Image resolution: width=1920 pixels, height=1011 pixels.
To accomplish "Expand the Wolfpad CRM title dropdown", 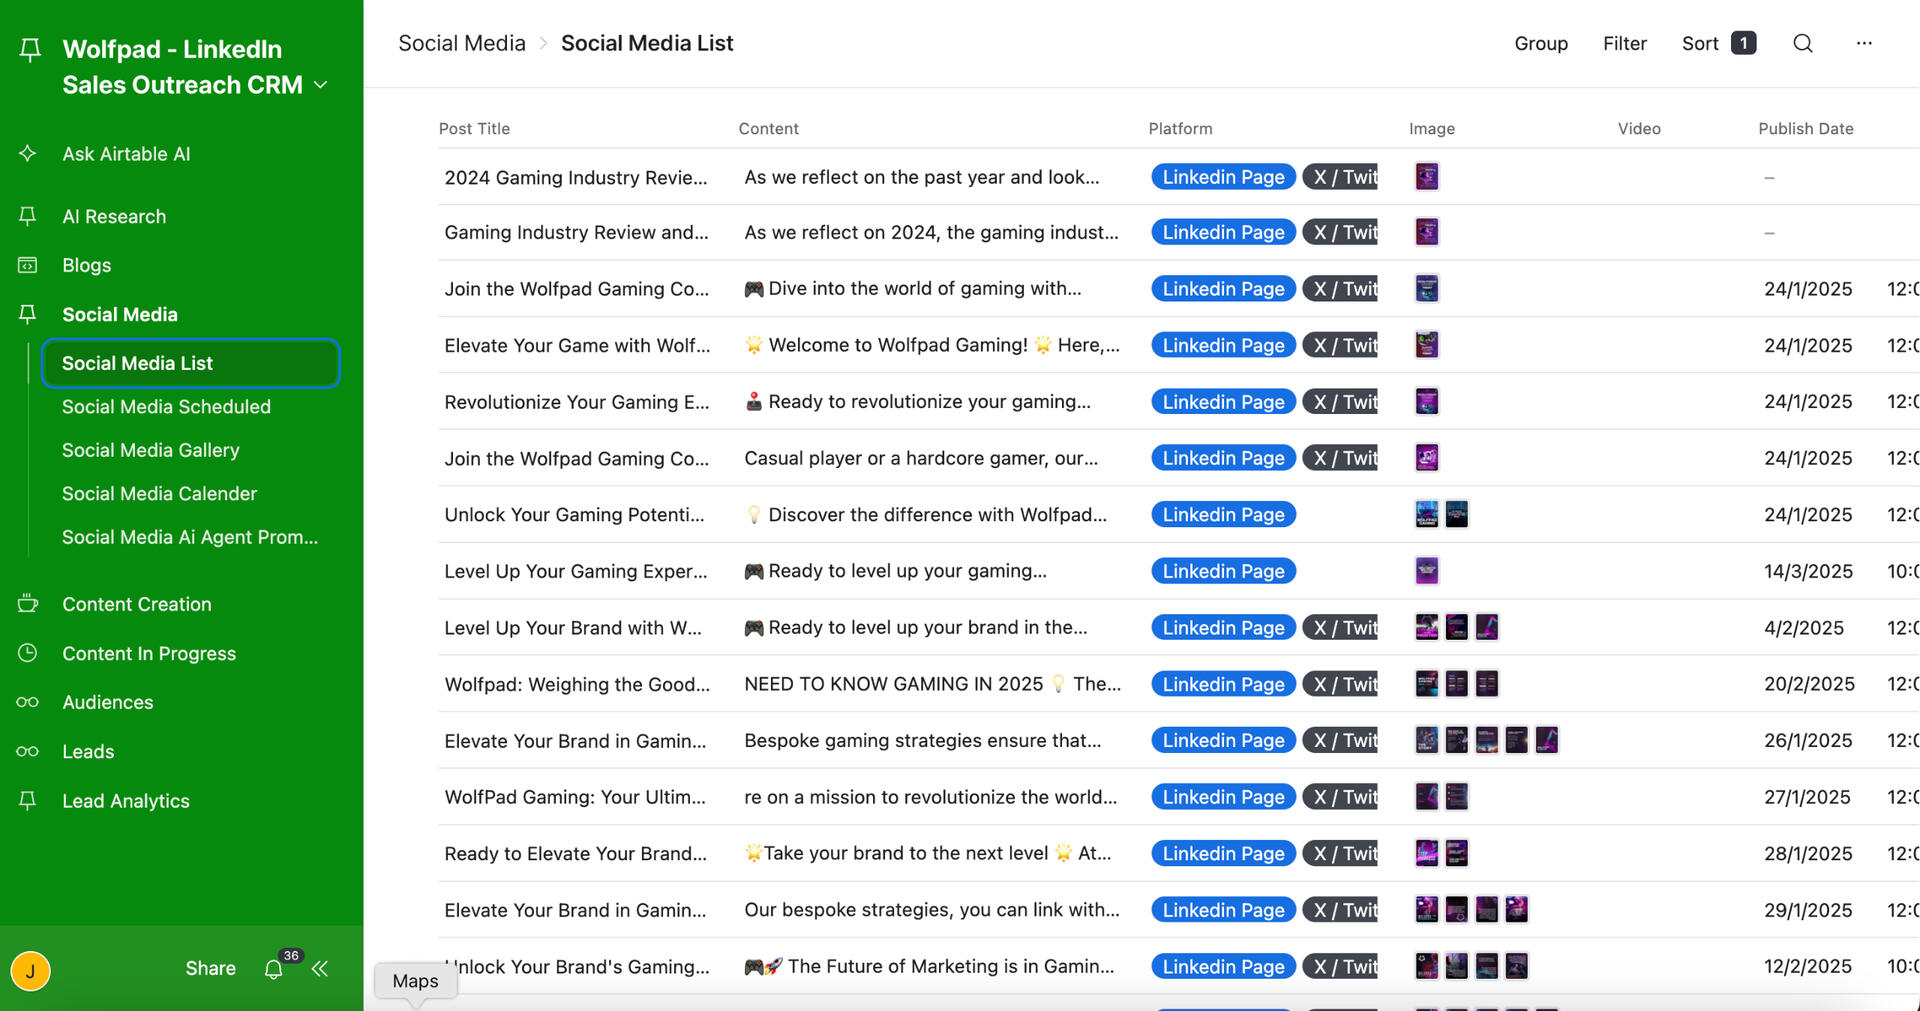I will (x=321, y=85).
